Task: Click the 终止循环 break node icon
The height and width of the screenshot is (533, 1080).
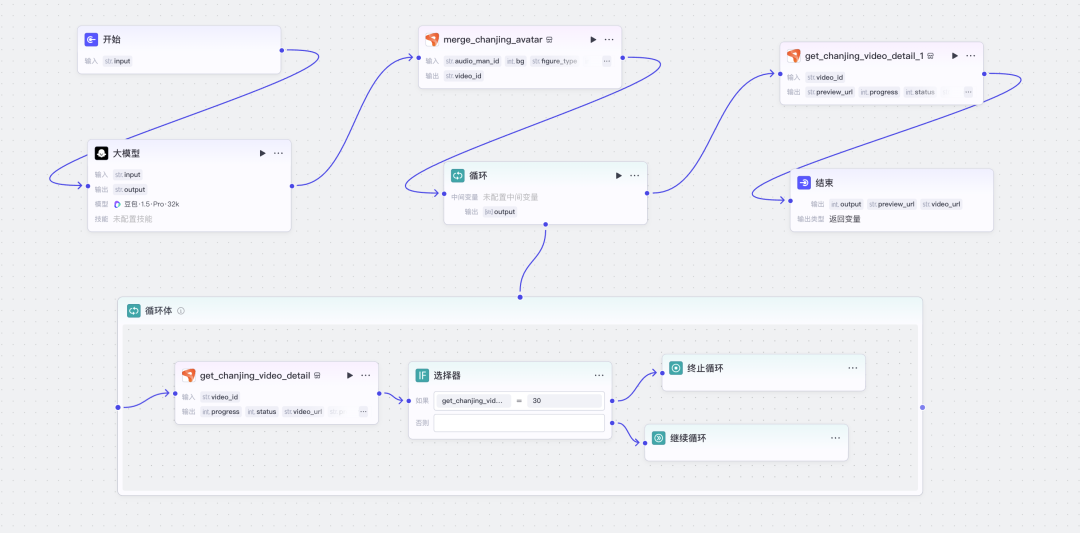Action: 676,368
